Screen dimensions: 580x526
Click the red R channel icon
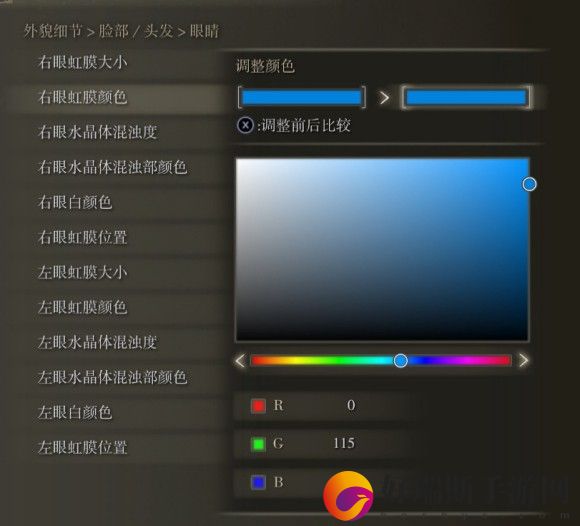tap(258, 405)
